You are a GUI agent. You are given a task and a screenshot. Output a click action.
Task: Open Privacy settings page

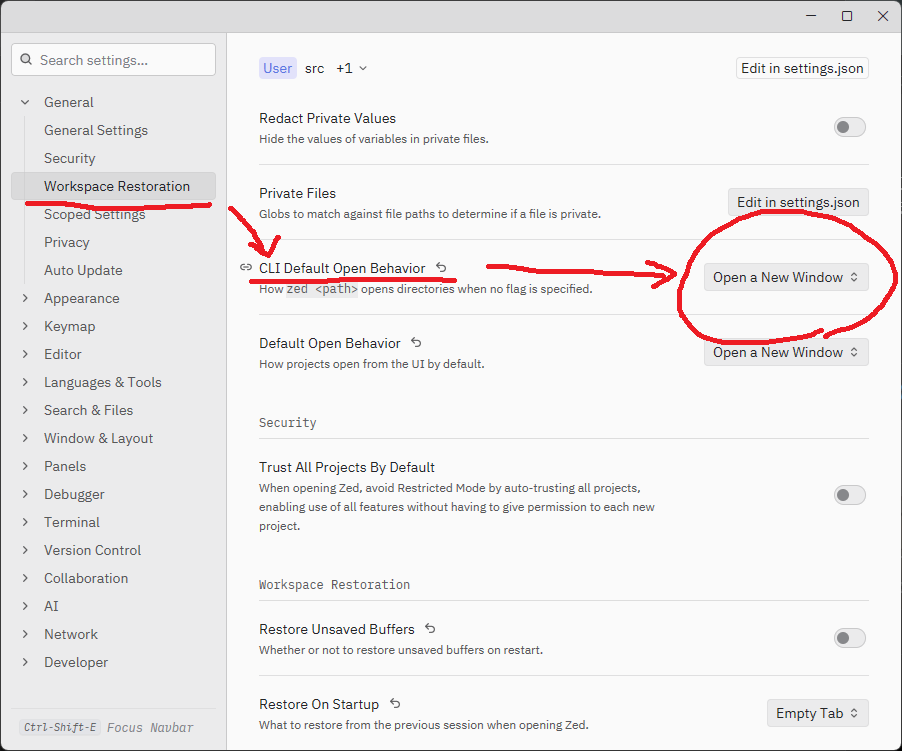pos(67,242)
